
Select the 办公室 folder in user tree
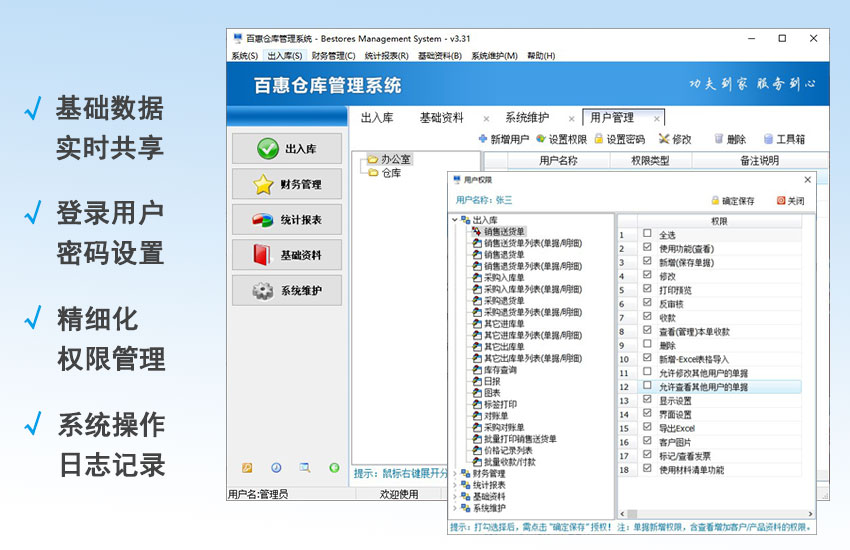[389, 159]
